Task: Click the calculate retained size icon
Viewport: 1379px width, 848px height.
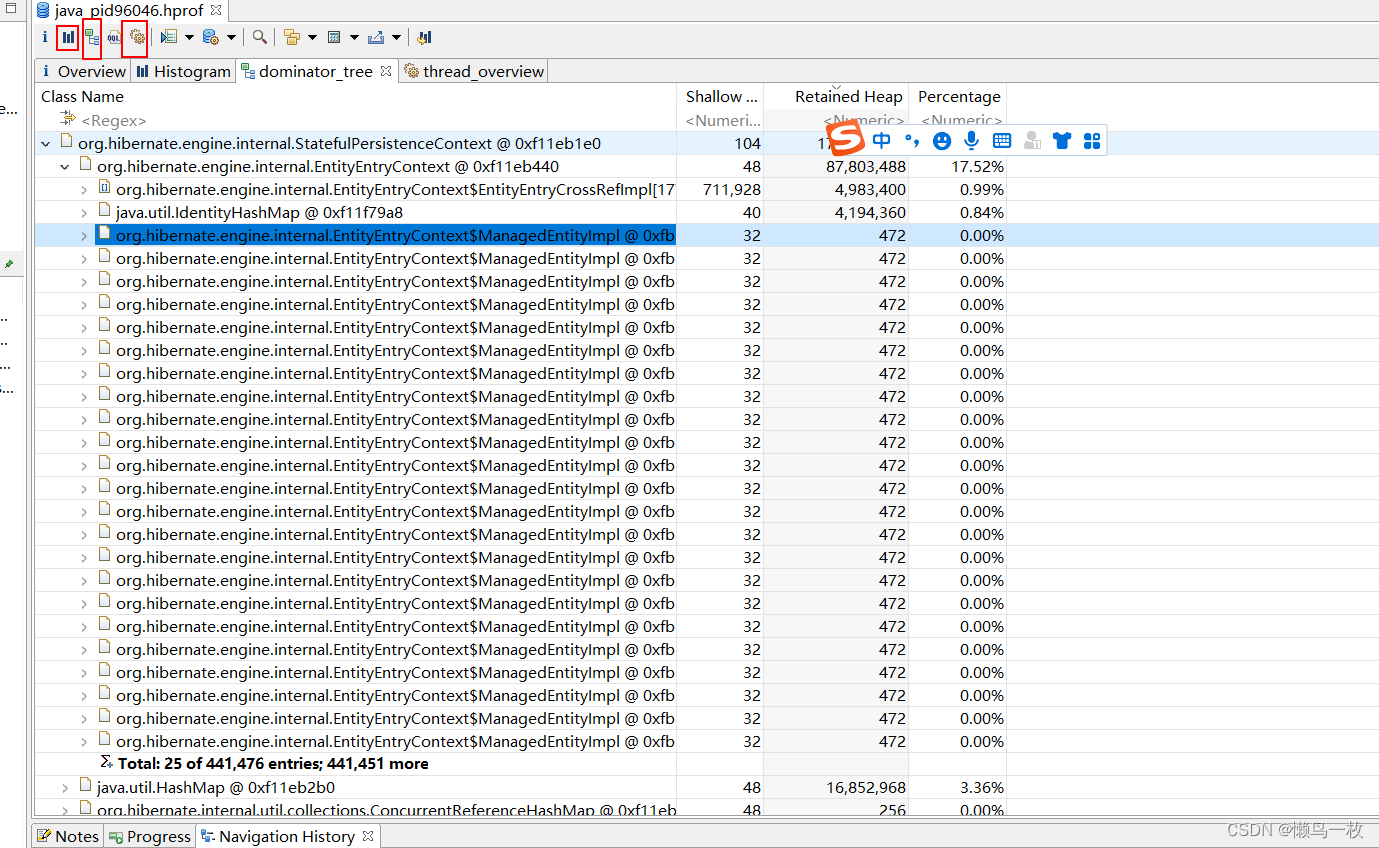Action: click(x=334, y=38)
